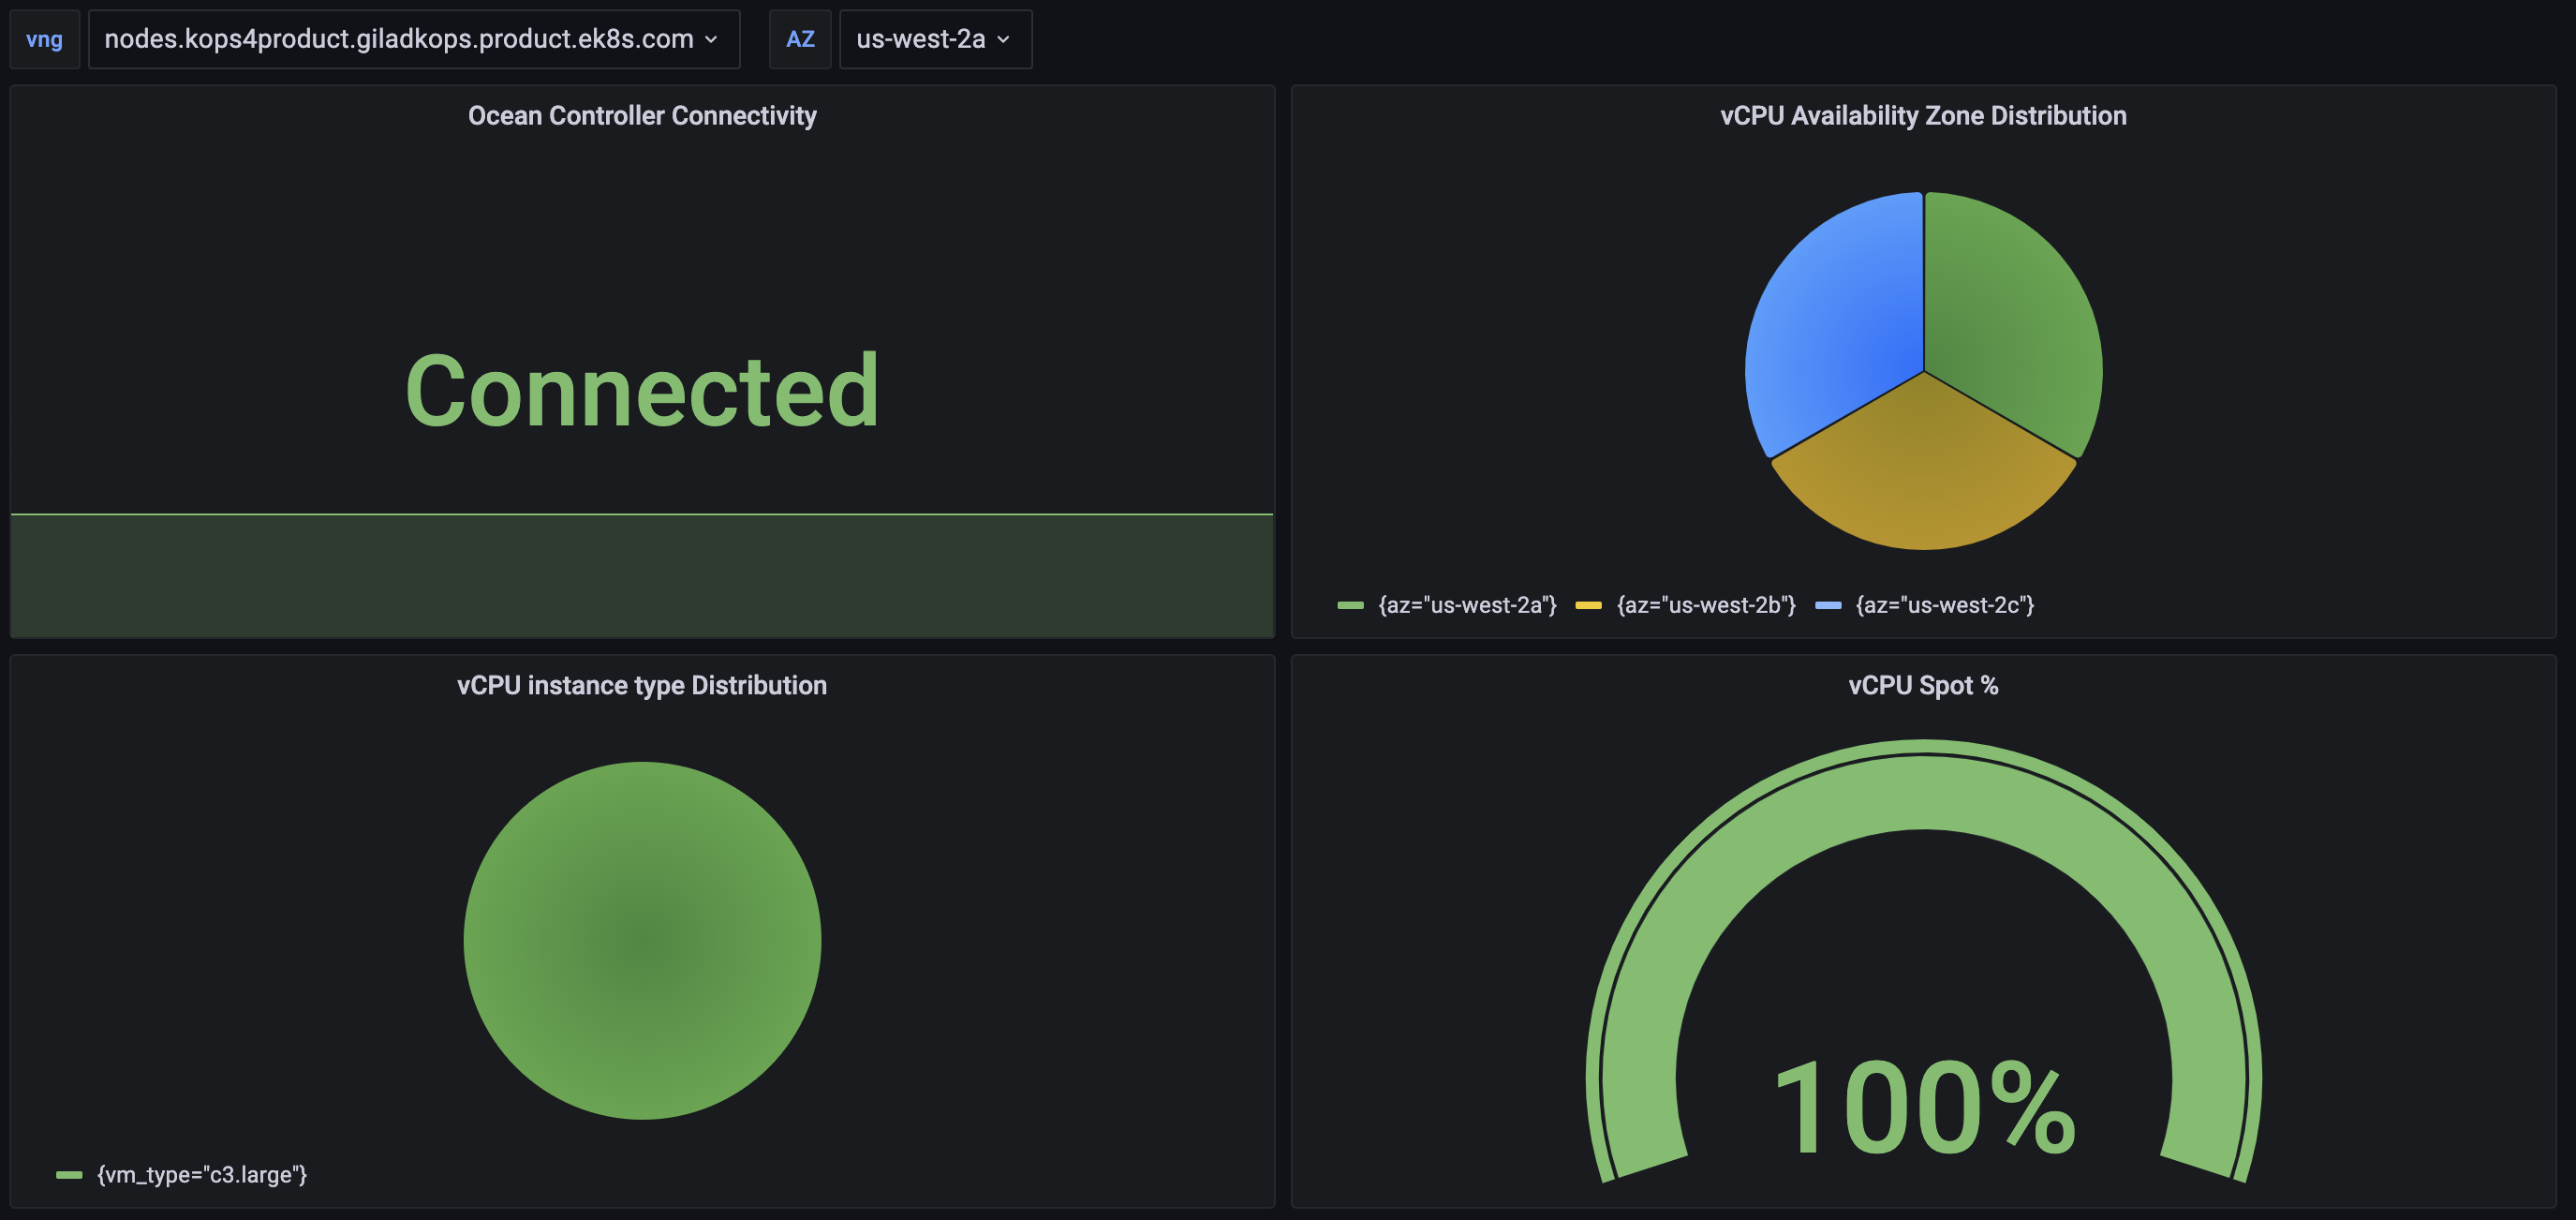Toggle us-west-2b legend series
The height and width of the screenshot is (1220, 2576).
tap(1705, 605)
